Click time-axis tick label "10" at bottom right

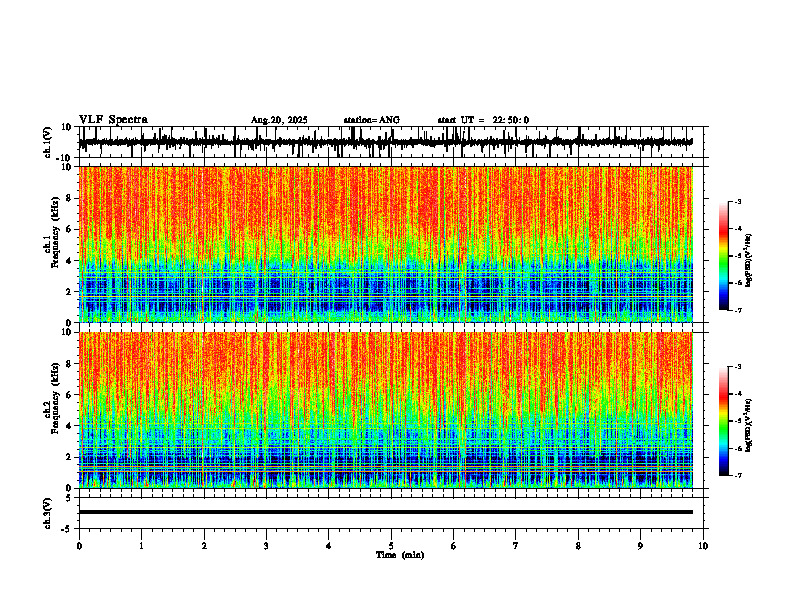pyautogui.click(x=703, y=546)
